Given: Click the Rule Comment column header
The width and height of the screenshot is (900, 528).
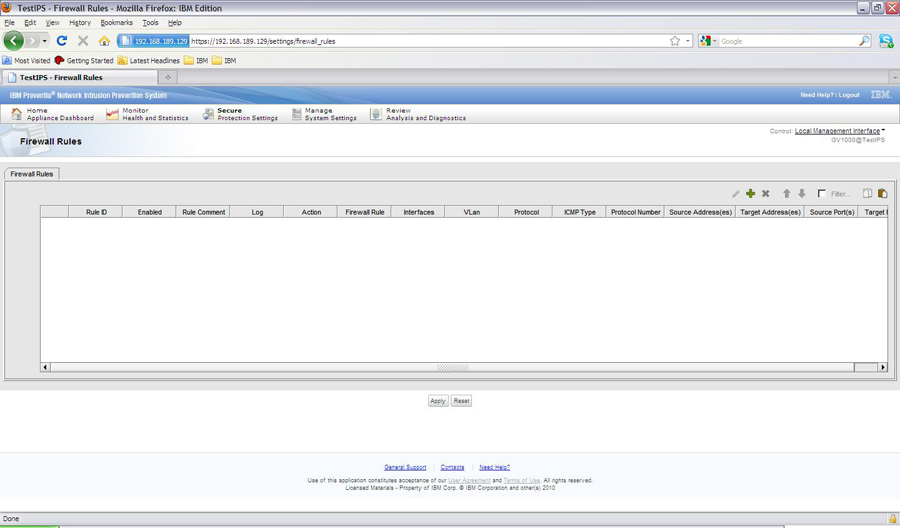Looking at the screenshot, I should (x=203, y=212).
